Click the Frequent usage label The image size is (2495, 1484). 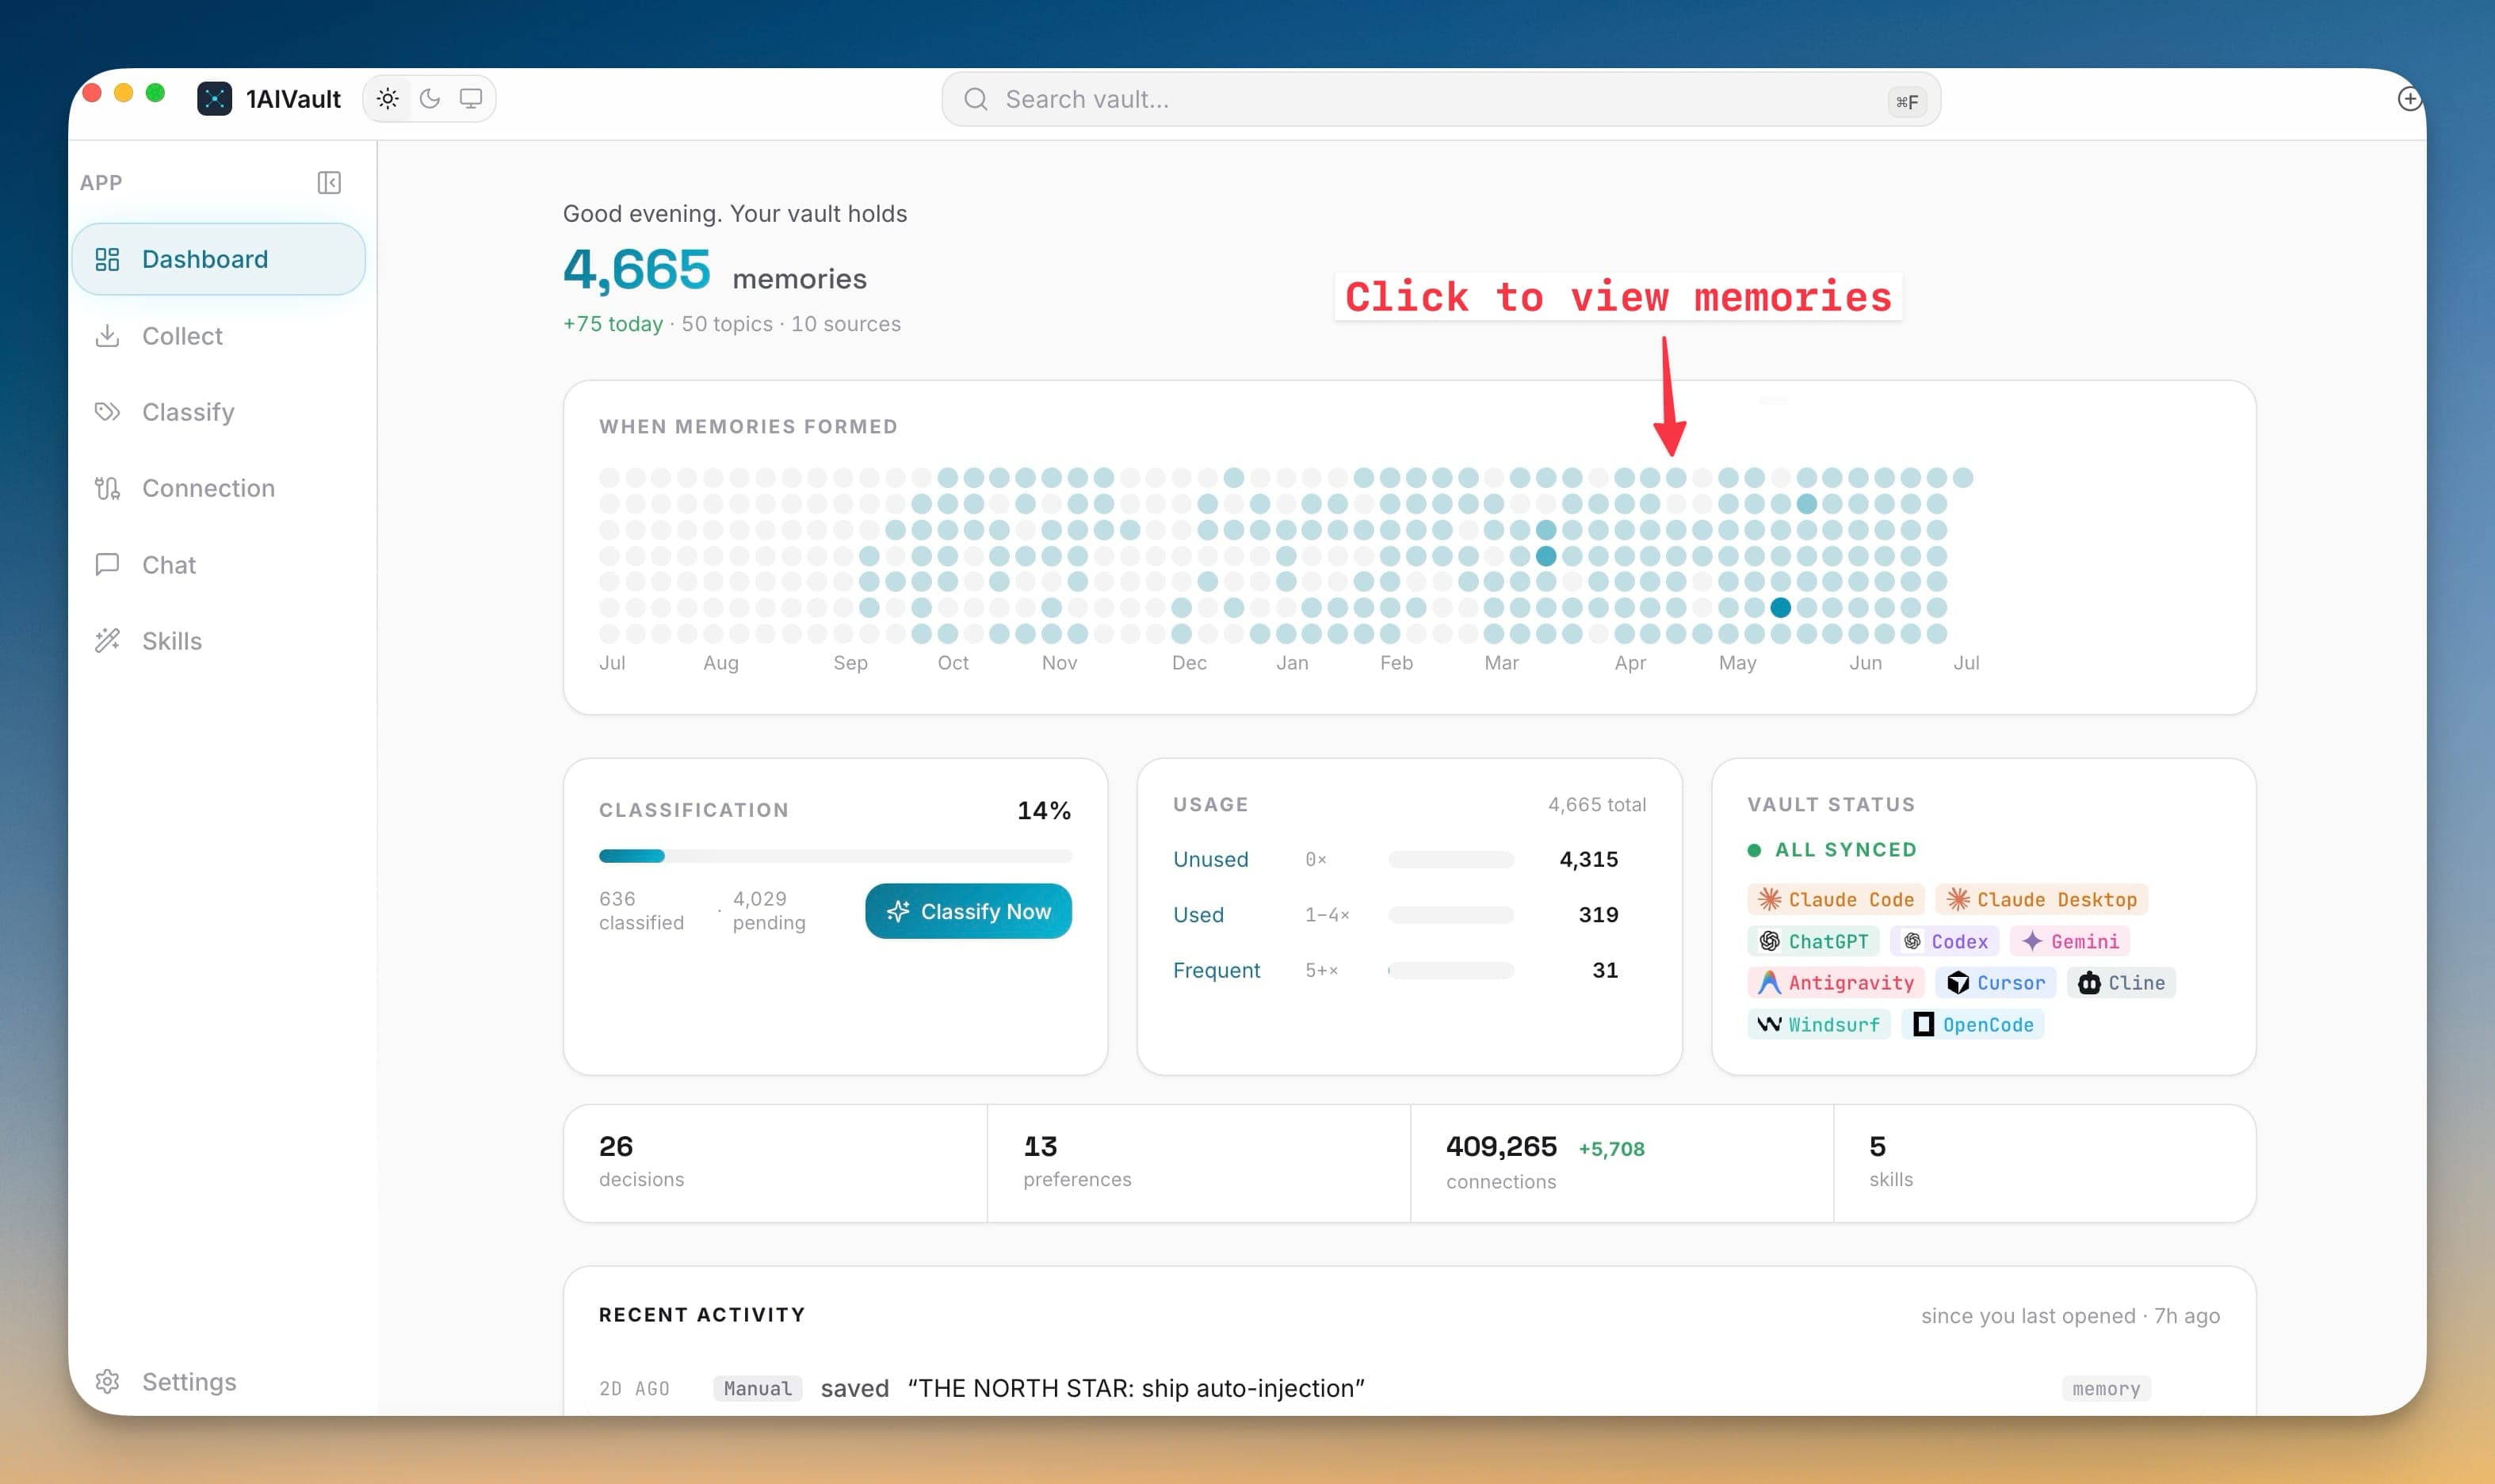pyautogui.click(x=1216, y=970)
